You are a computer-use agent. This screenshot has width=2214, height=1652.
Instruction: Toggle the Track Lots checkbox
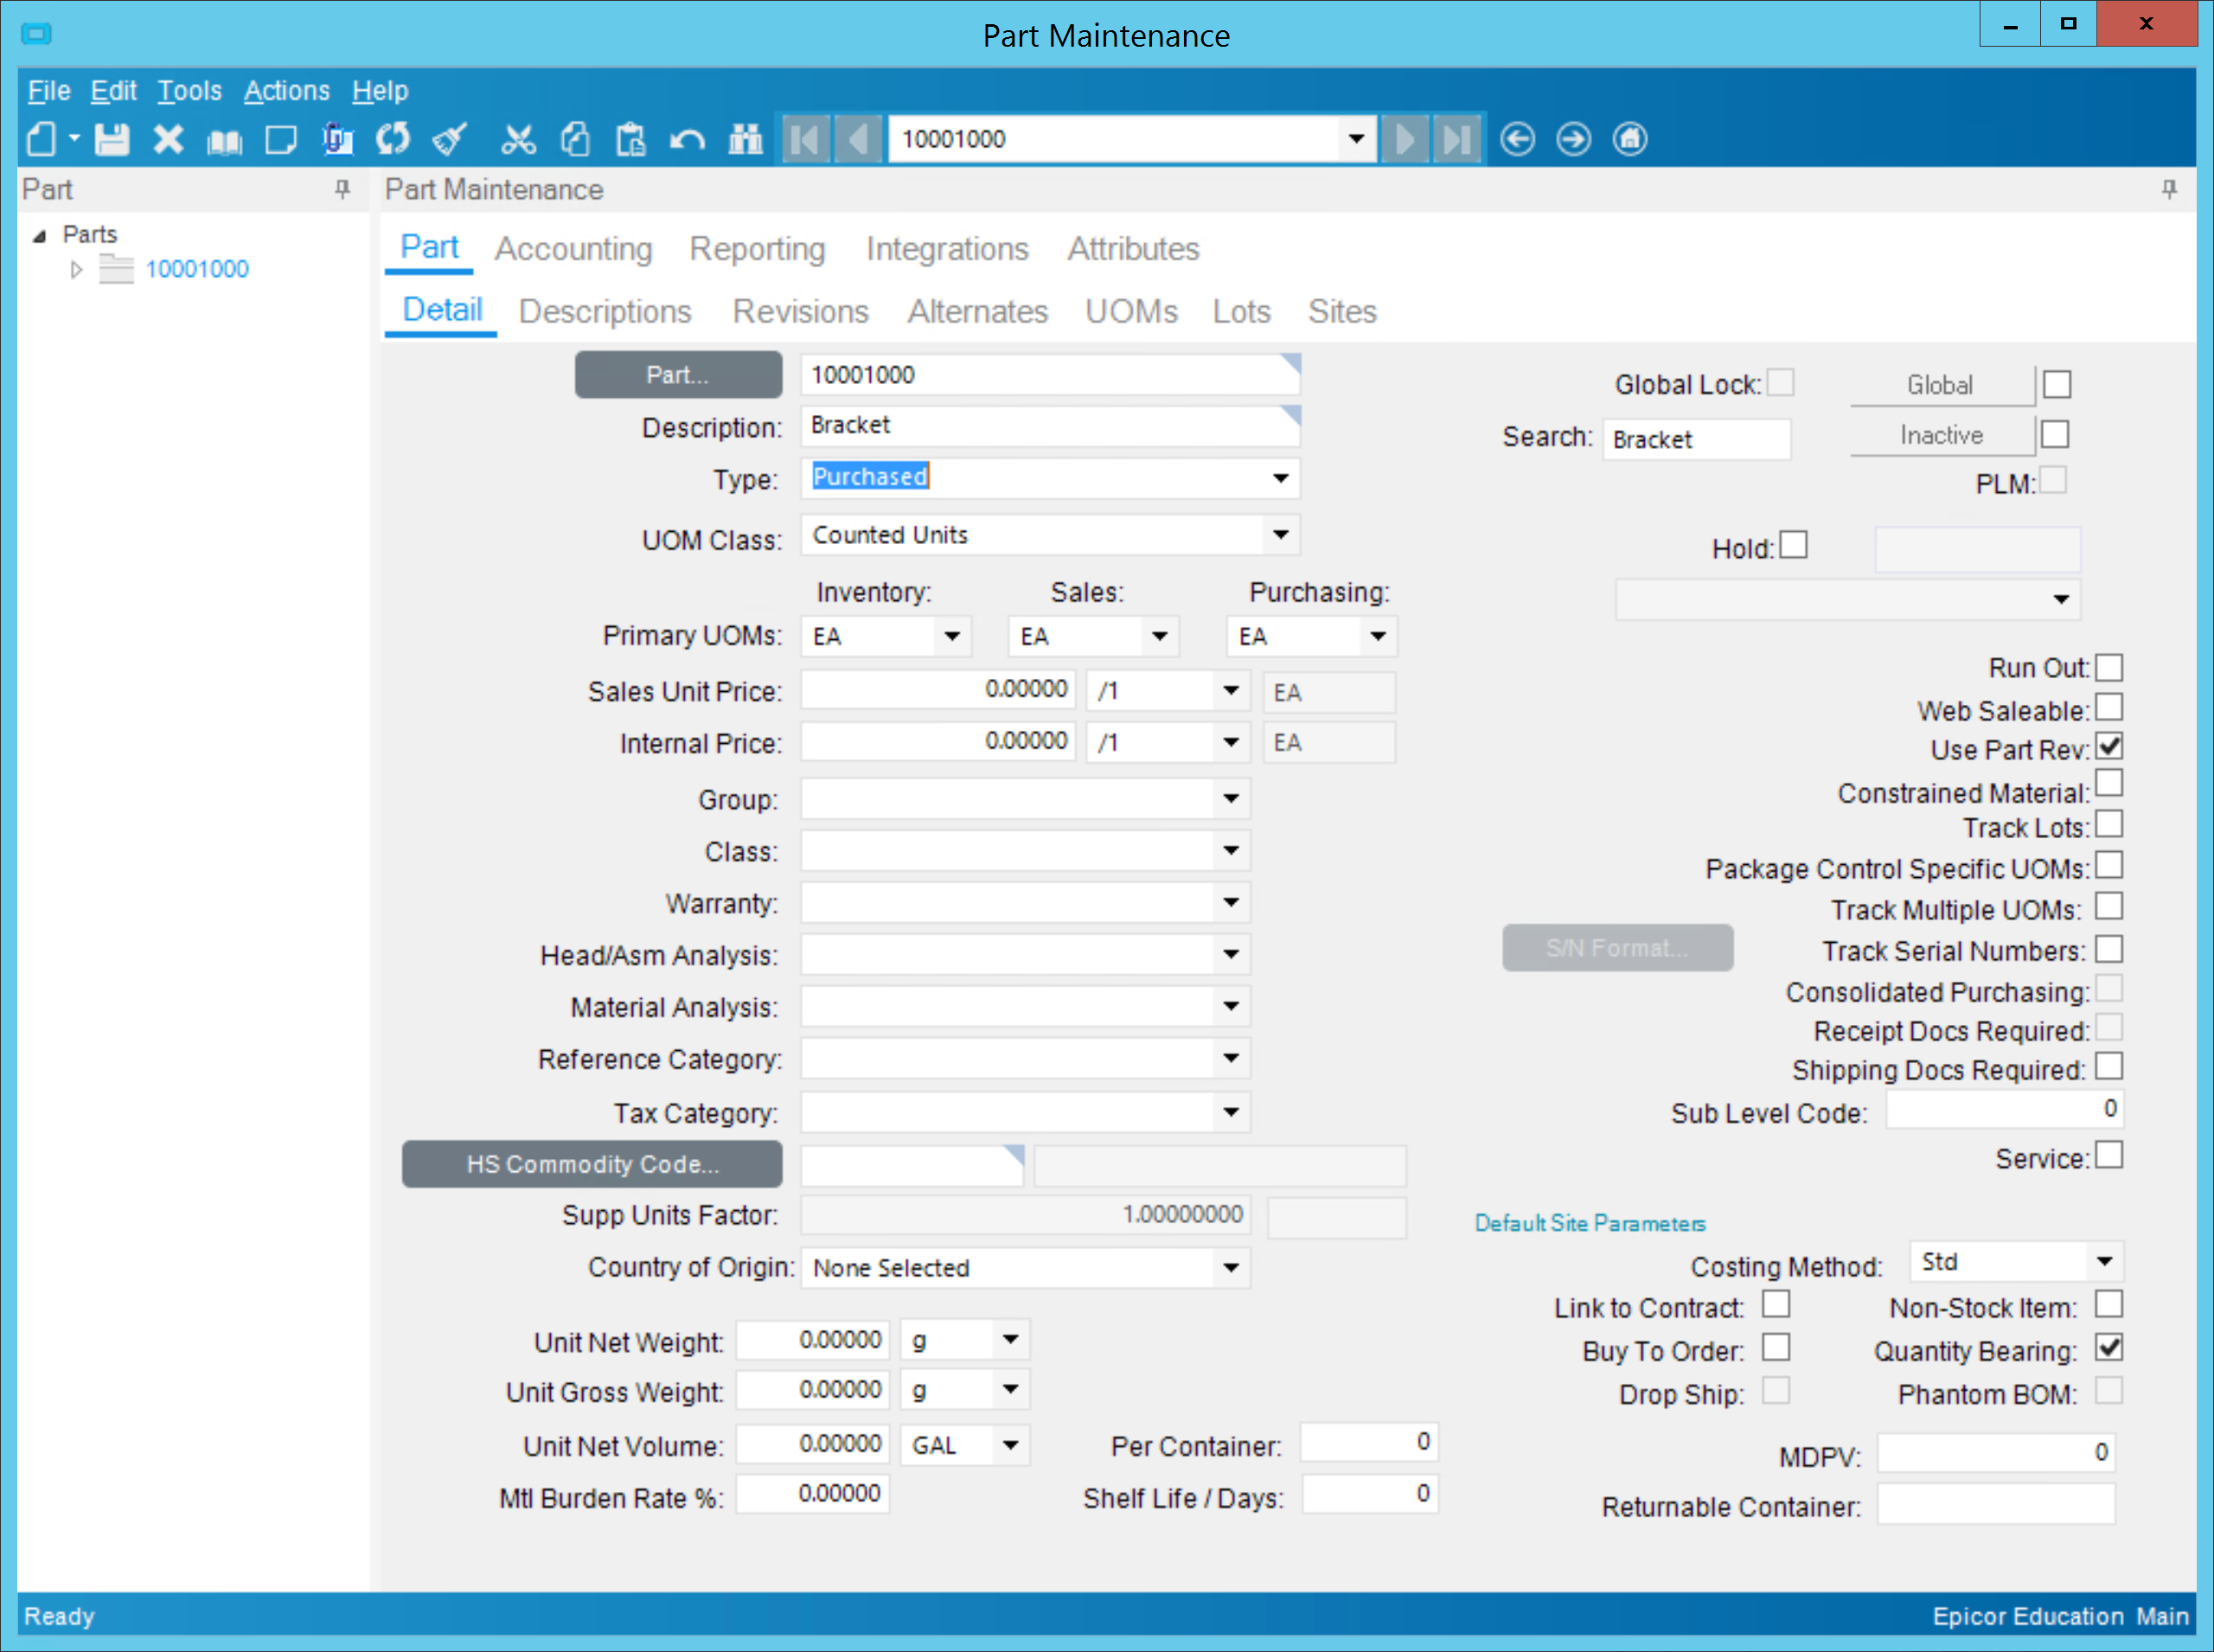pos(2109,825)
